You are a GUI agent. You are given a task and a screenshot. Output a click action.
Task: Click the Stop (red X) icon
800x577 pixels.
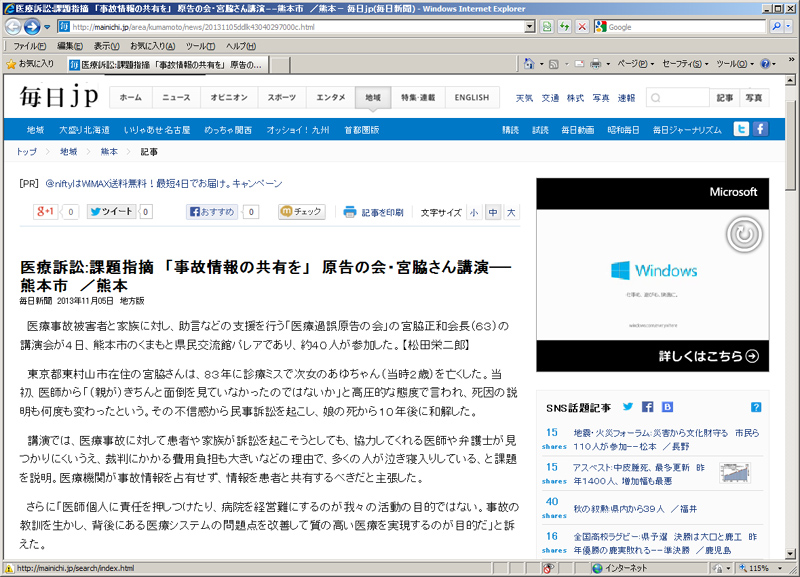pos(582,27)
